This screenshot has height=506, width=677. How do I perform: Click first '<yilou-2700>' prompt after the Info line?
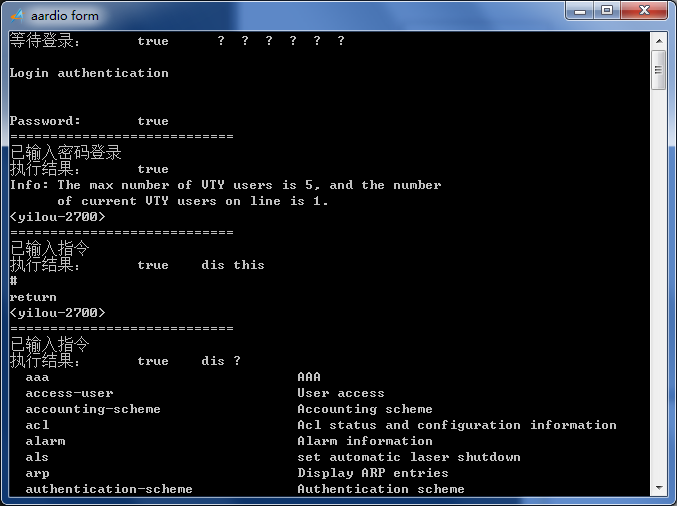(57, 217)
